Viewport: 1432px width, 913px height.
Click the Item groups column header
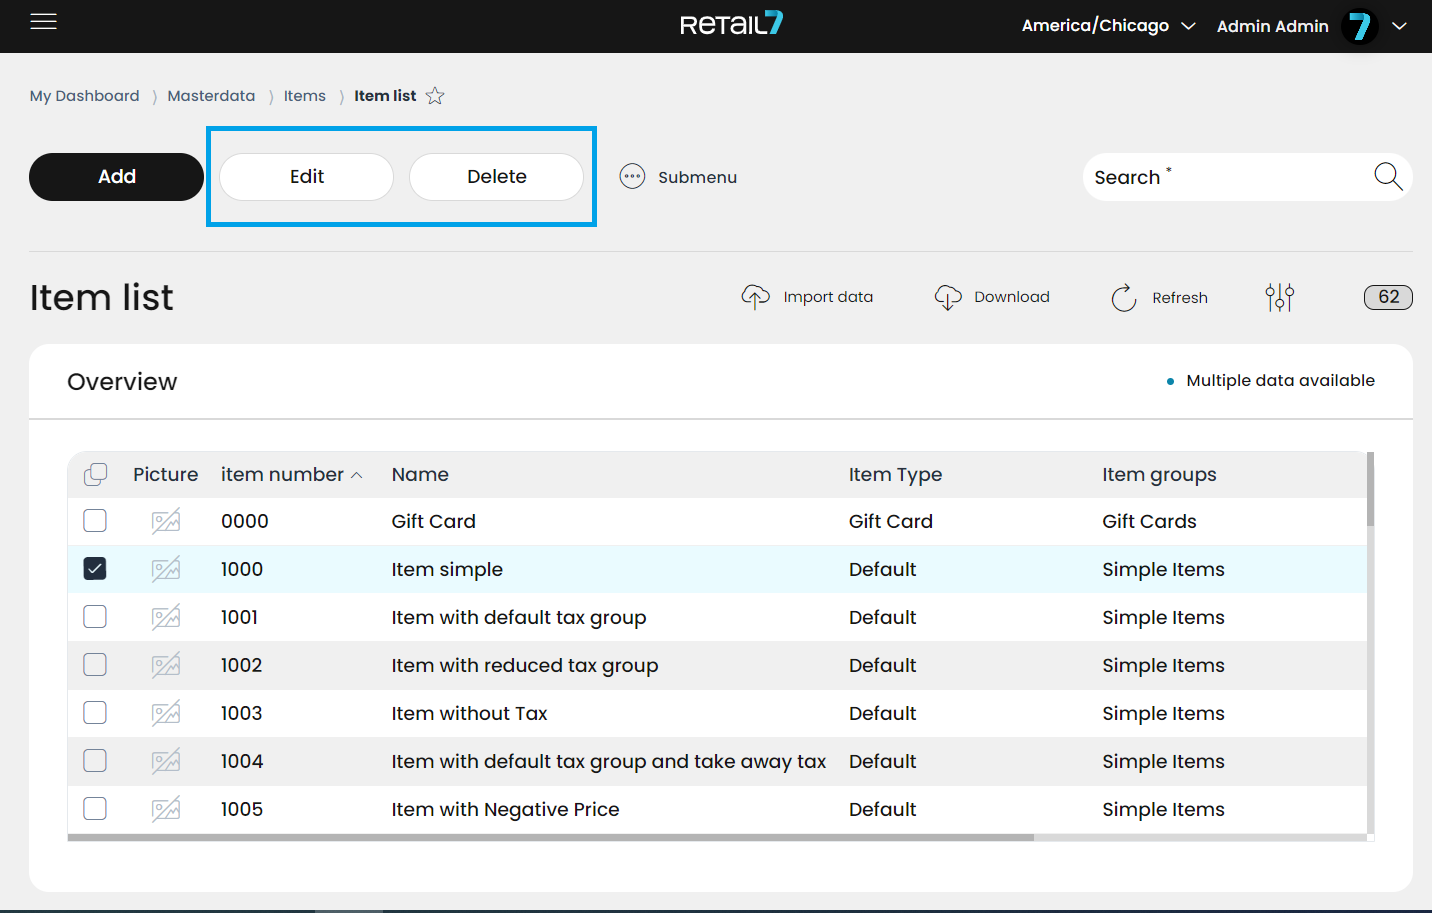pyautogui.click(x=1159, y=475)
